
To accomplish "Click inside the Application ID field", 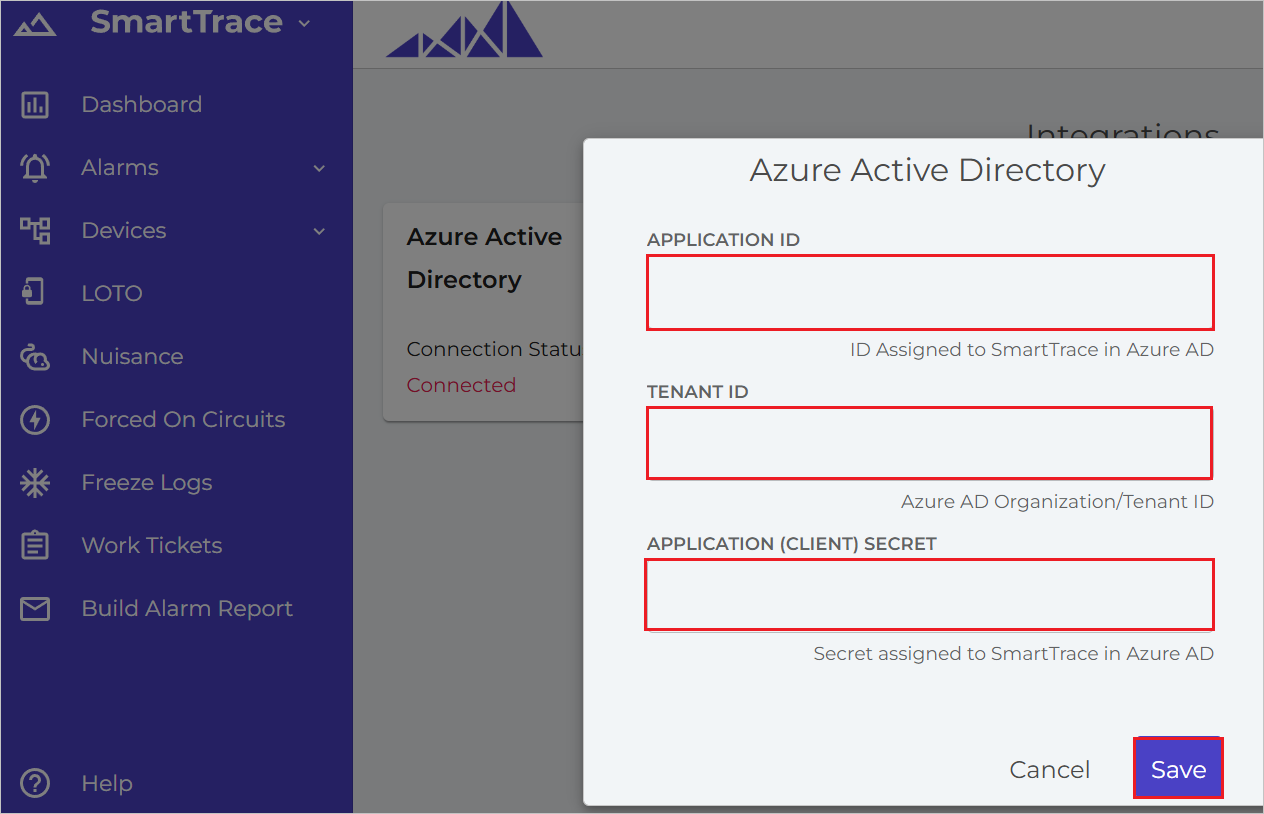I will (x=929, y=292).
